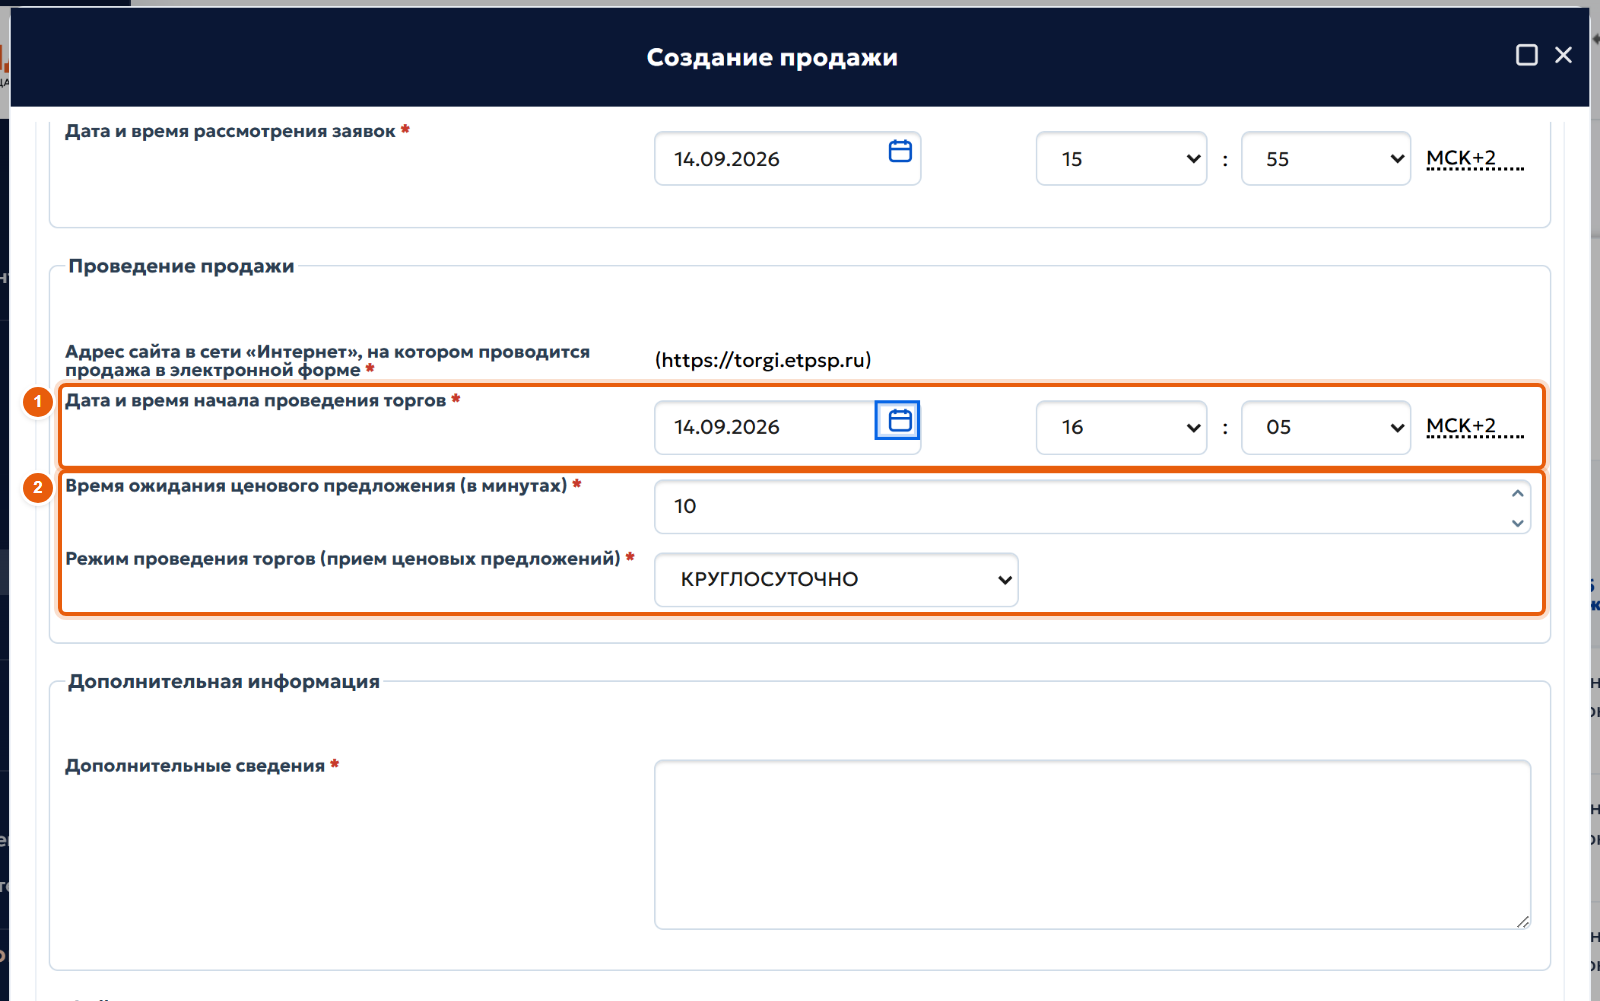
Task: Open the minutes dropdown showing 55
Action: tap(1326, 159)
